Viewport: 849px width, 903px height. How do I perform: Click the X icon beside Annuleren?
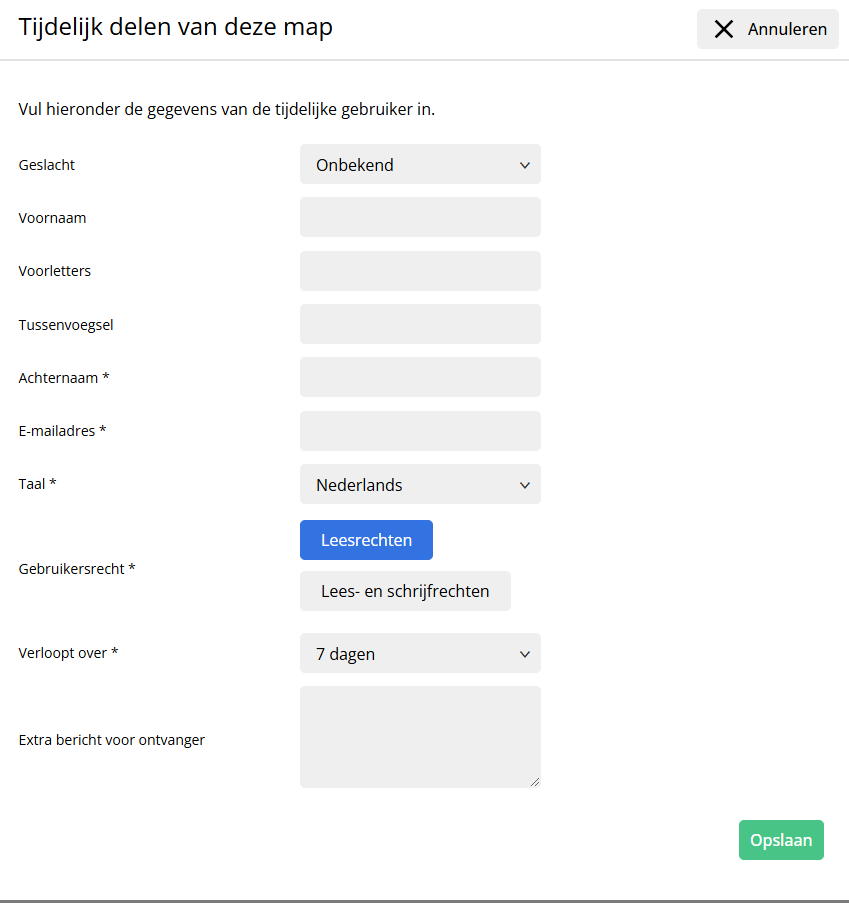[724, 30]
